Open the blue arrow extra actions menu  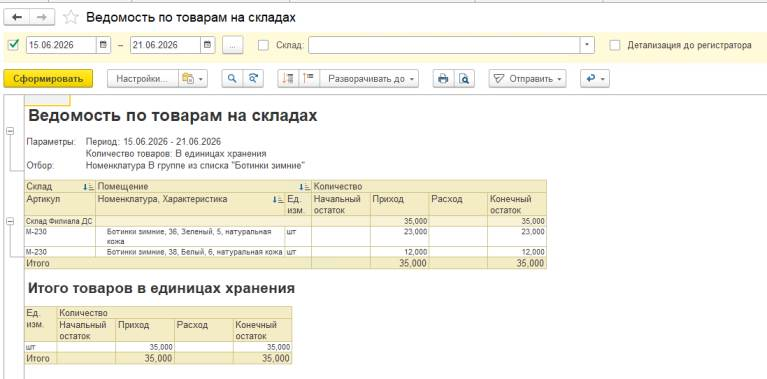click(595, 79)
